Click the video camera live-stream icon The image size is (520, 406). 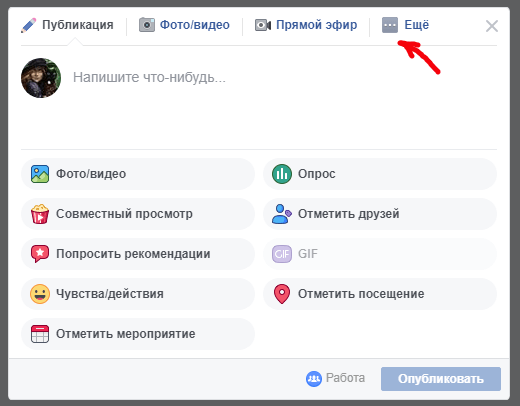263,25
